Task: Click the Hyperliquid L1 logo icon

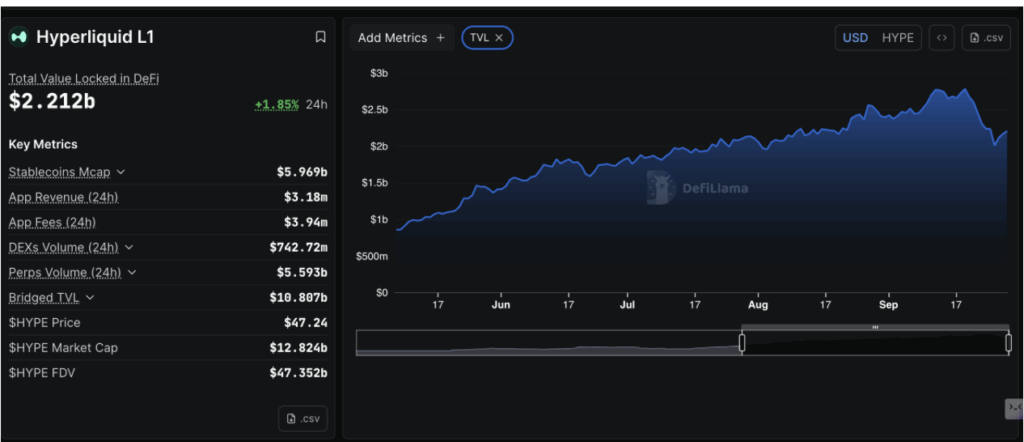Action: click(x=19, y=37)
